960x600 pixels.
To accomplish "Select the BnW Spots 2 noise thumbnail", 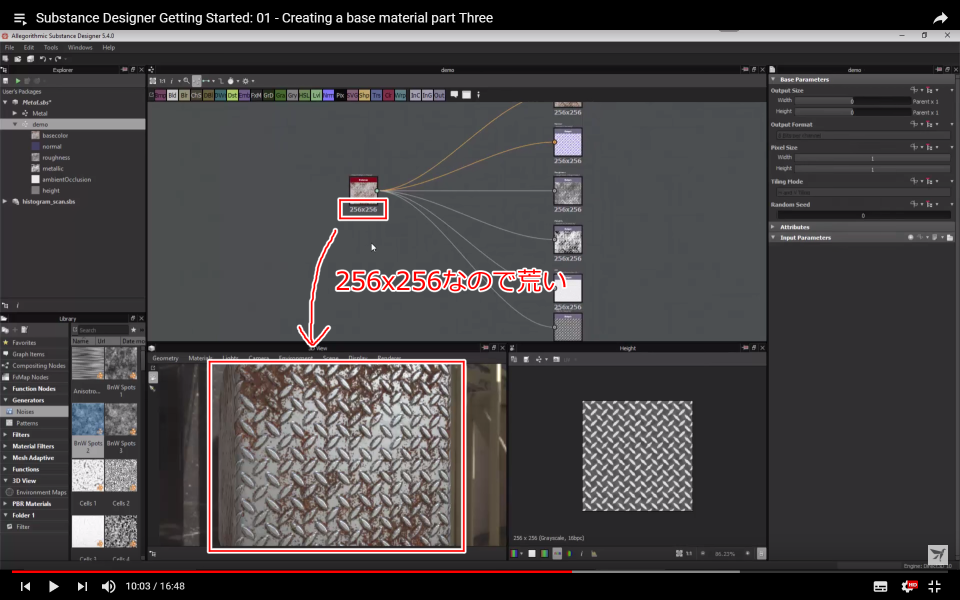I will pos(88,419).
